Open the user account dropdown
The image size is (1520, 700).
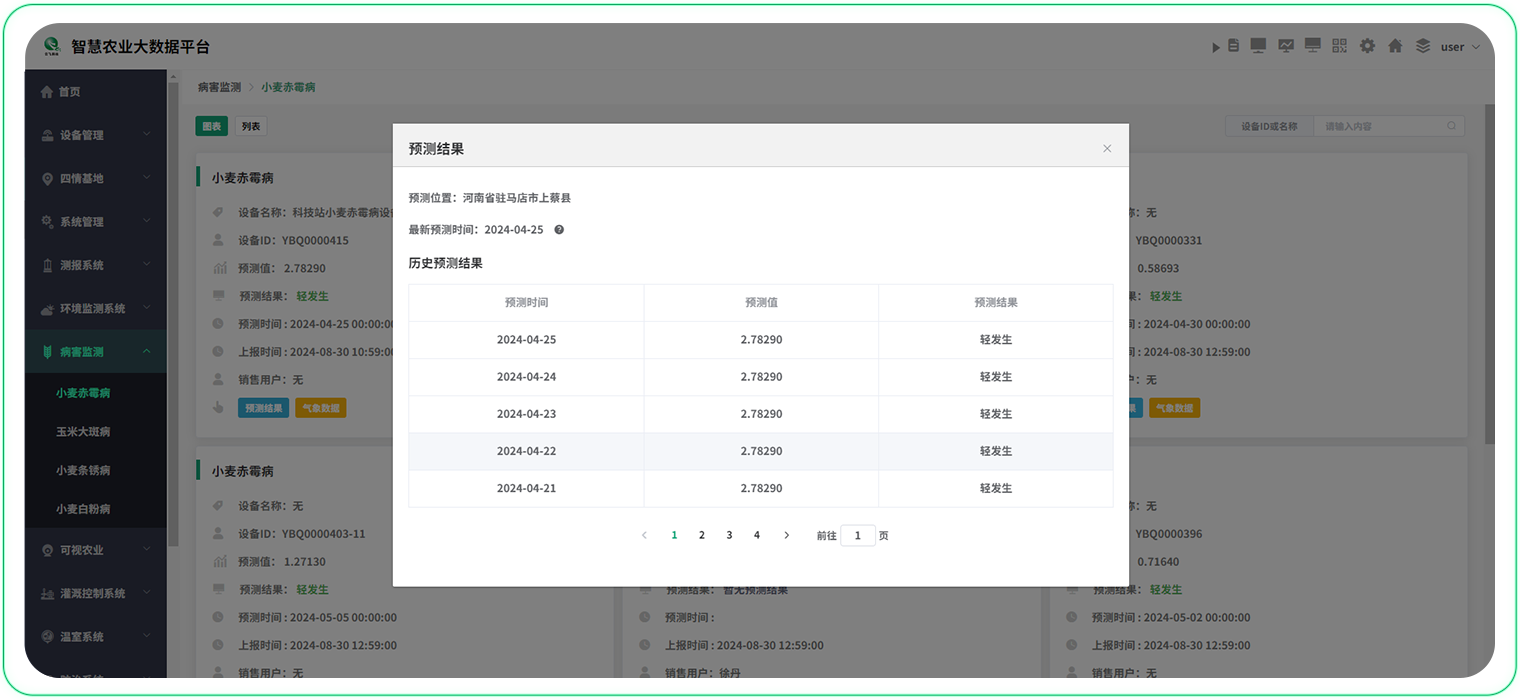point(1459,47)
